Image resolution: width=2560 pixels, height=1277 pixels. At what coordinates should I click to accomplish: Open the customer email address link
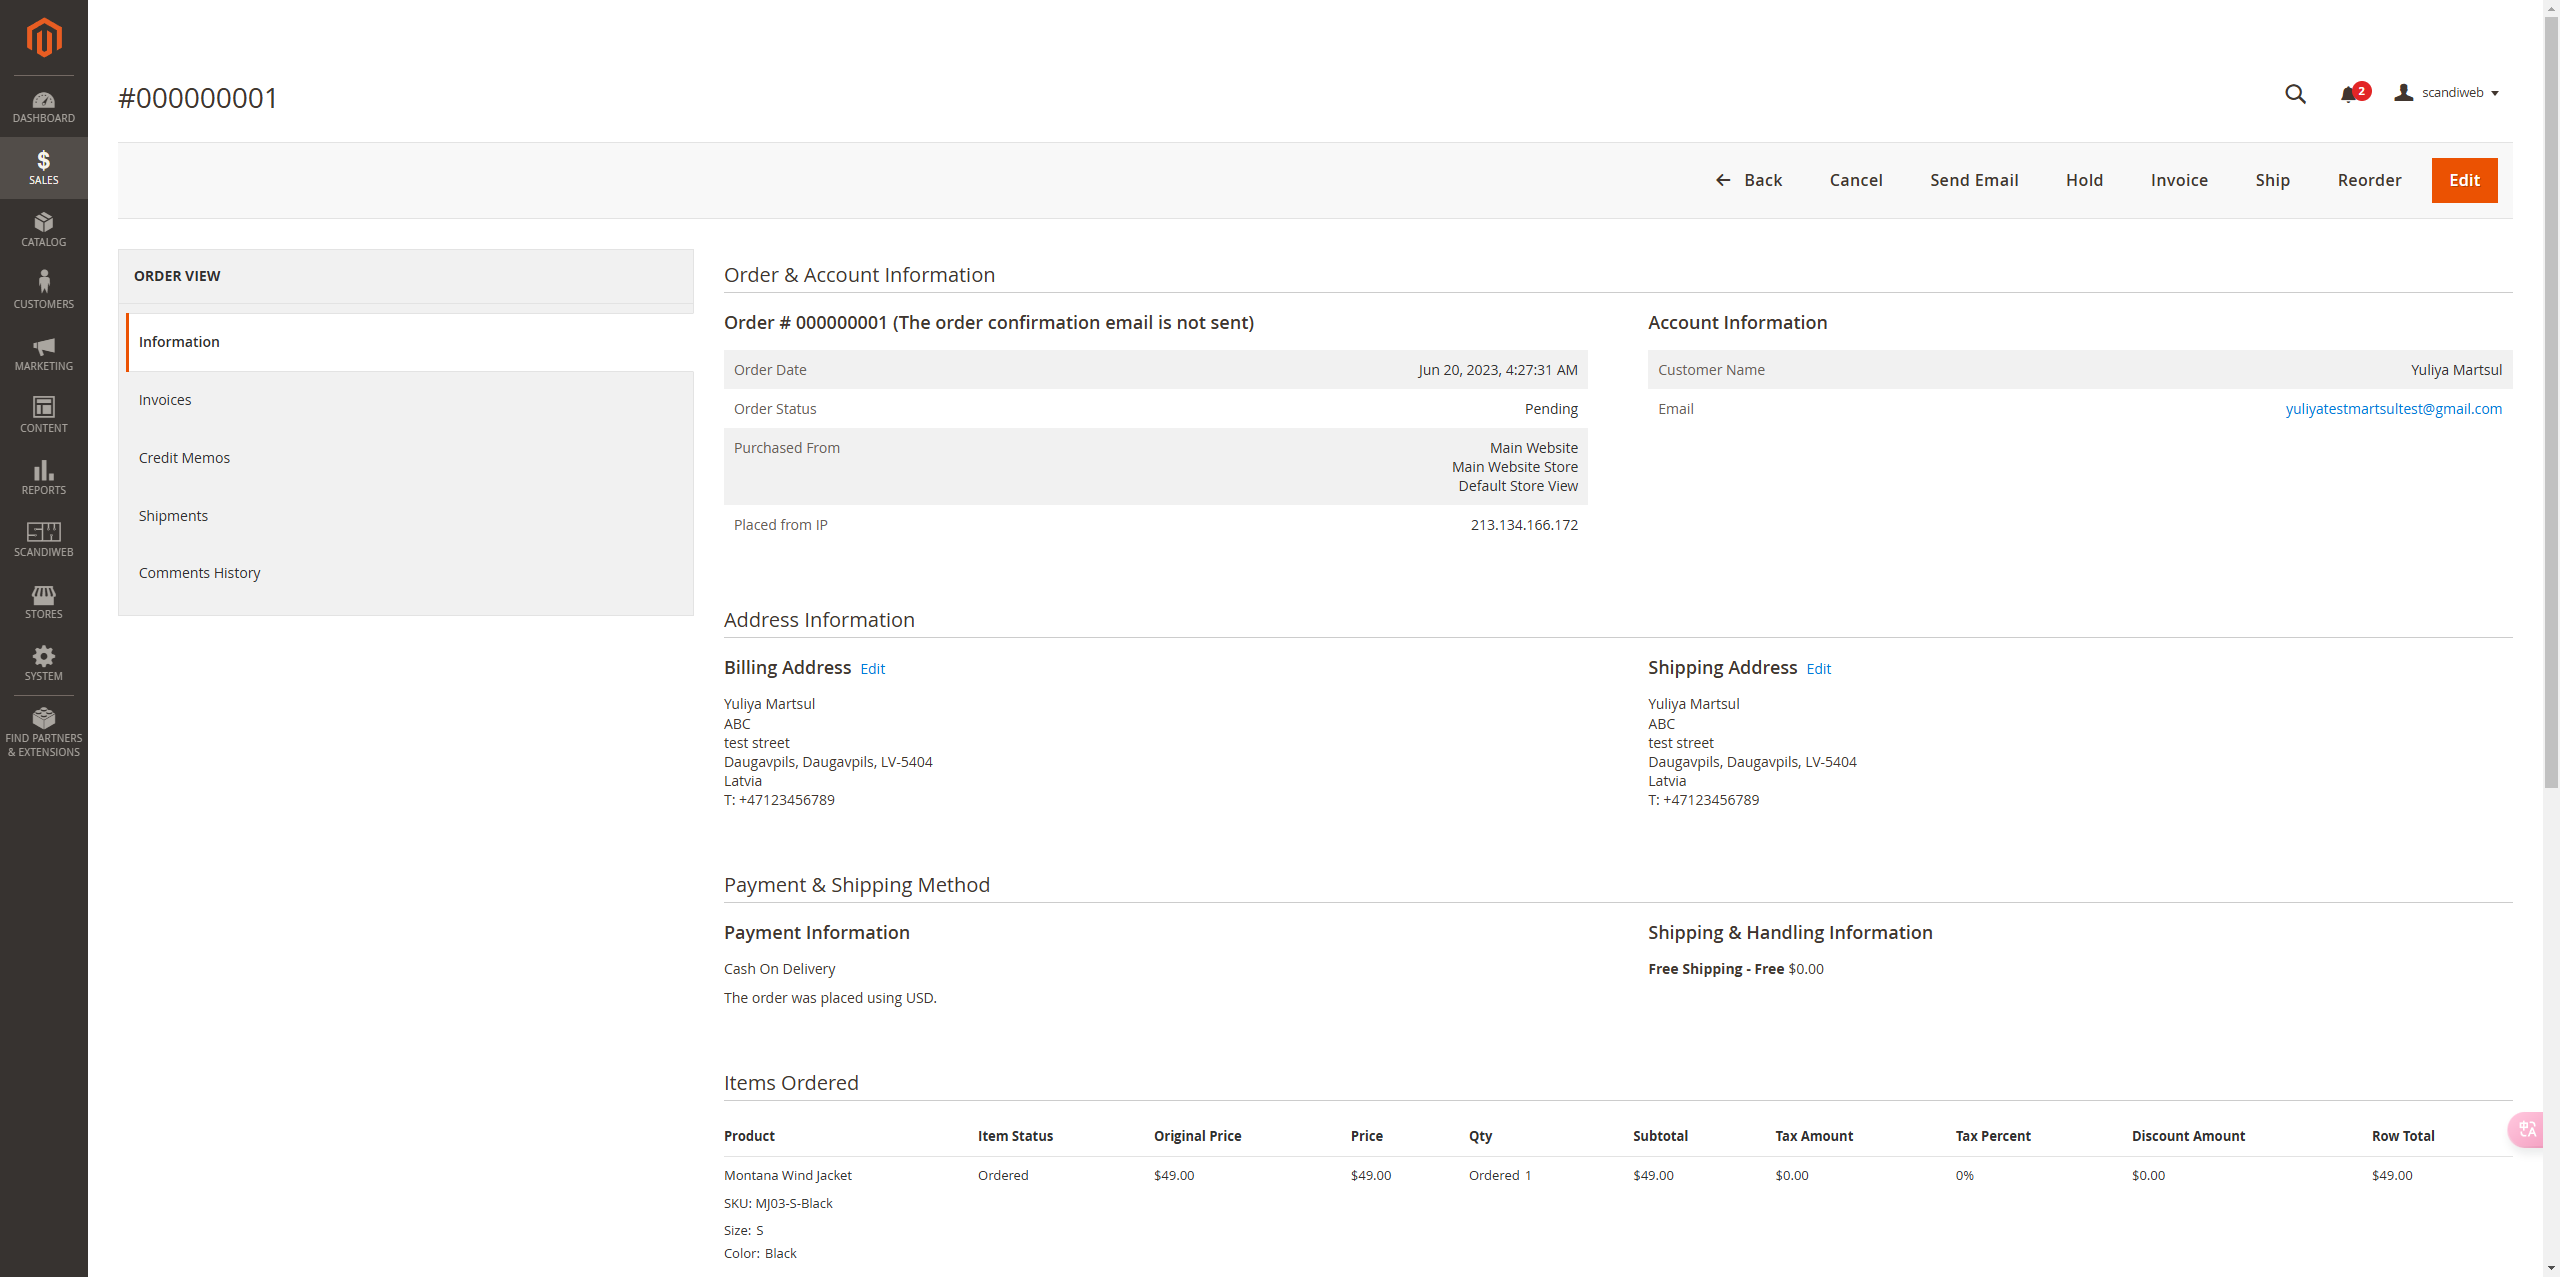2393,409
